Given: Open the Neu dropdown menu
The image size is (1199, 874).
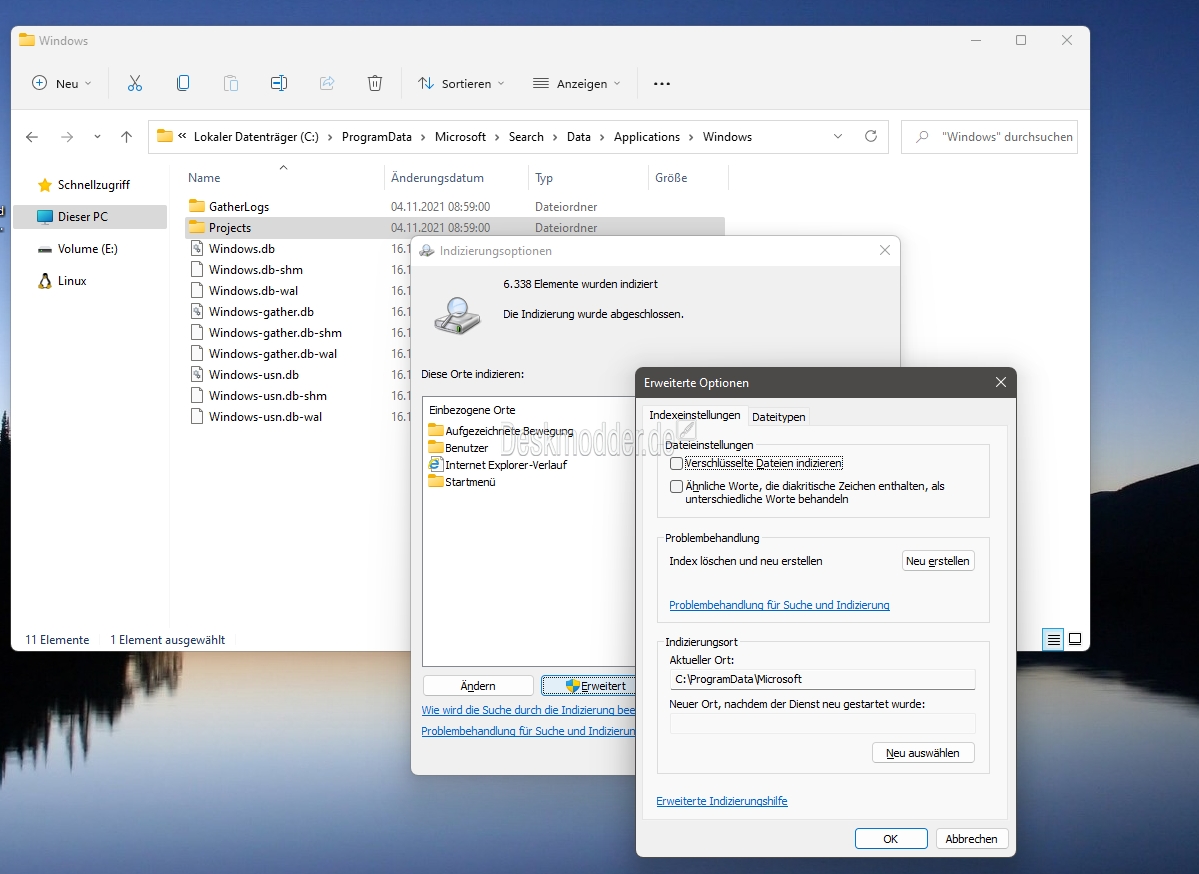Looking at the screenshot, I should click(62, 83).
